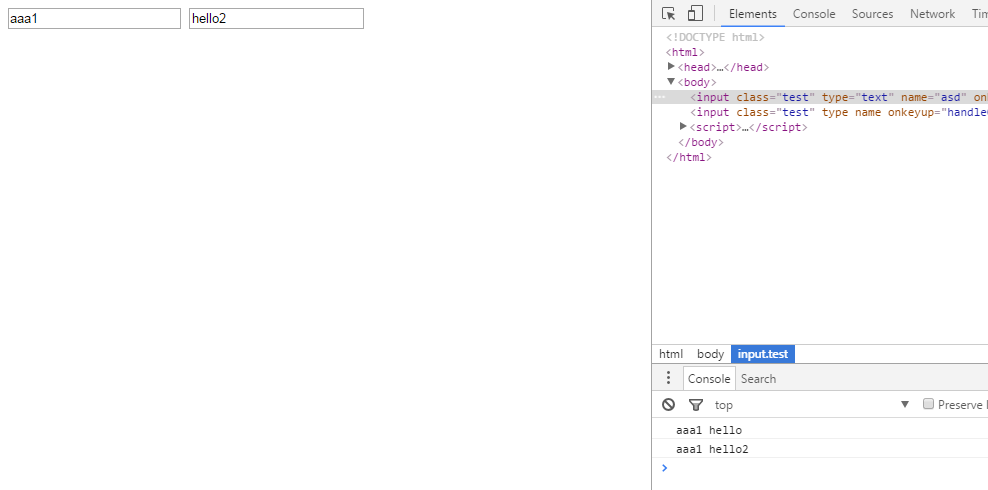The width and height of the screenshot is (988, 490).
Task: Select the opening html tag node
Action: coord(685,52)
